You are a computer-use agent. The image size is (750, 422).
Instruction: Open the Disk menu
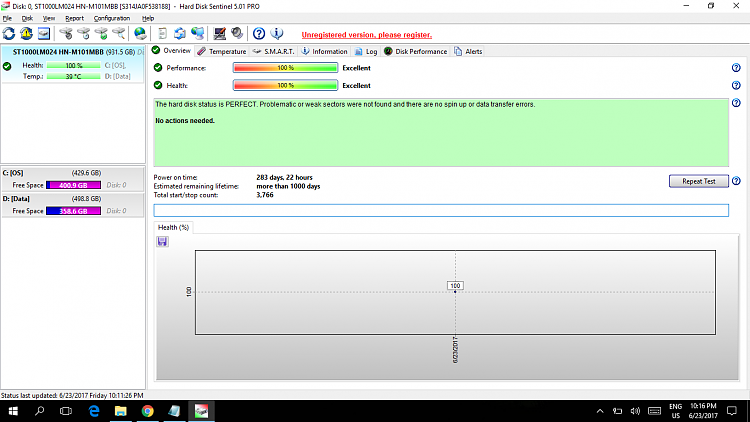pos(27,18)
